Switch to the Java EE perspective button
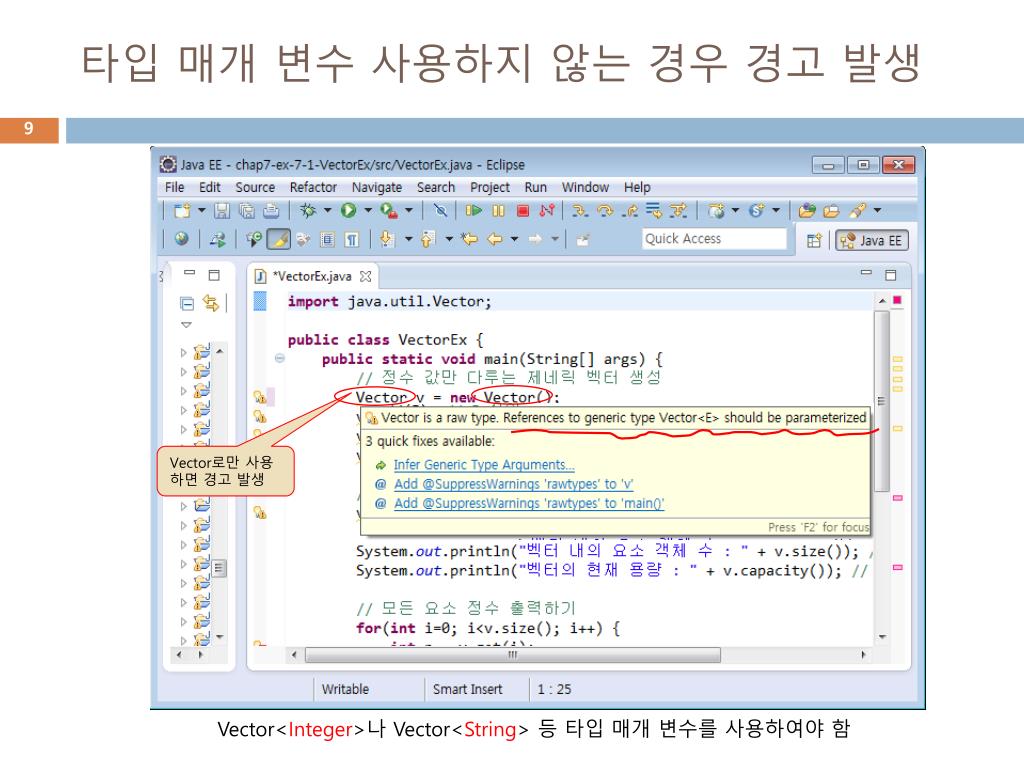The width and height of the screenshot is (1024, 768). click(872, 240)
